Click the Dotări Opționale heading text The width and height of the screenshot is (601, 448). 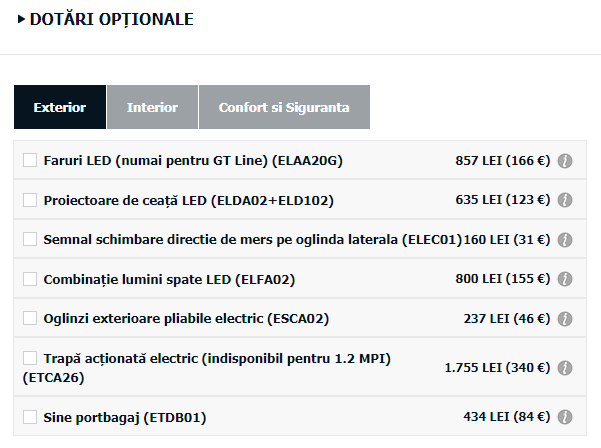tap(112, 19)
